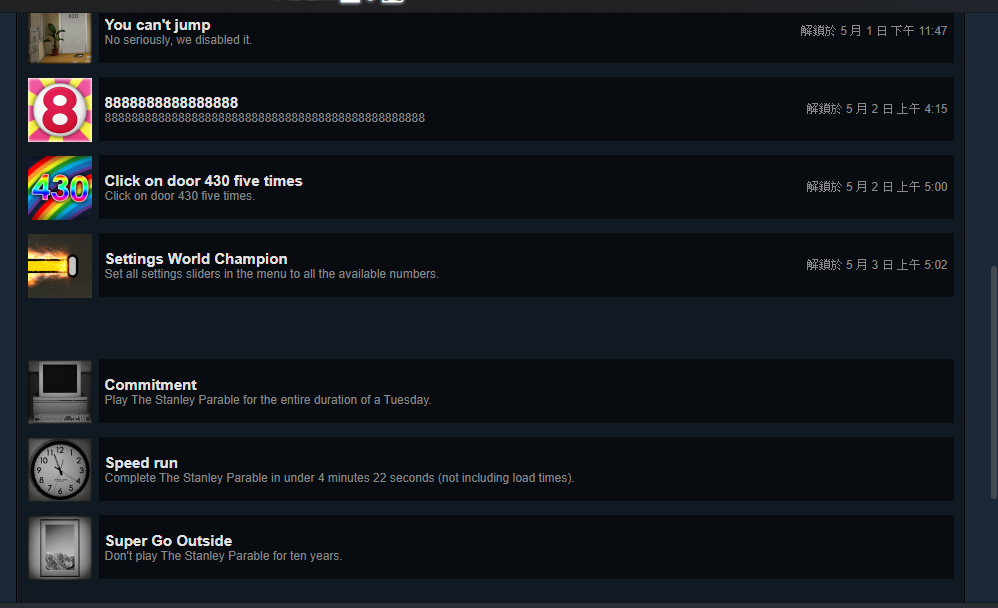Click the Speed run achievement title
Image resolution: width=998 pixels, height=608 pixels.
pyautogui.click(x=141, y=463)
